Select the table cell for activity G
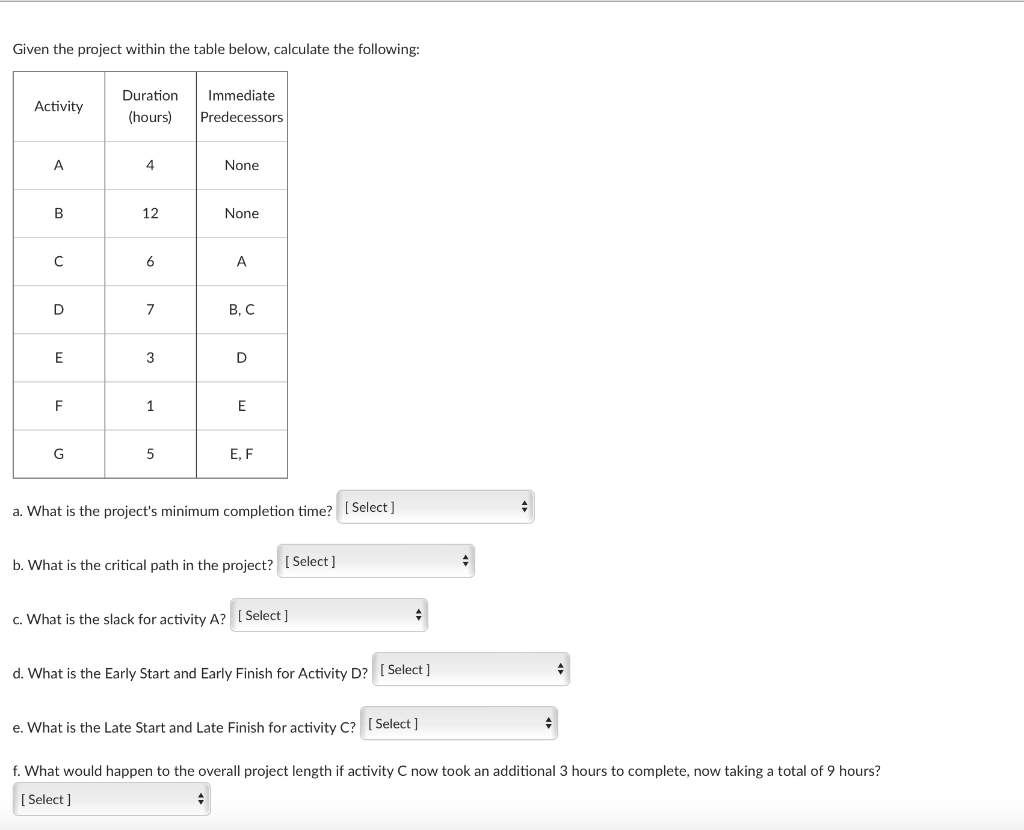Screen dimensions: 1024x830 59,453
